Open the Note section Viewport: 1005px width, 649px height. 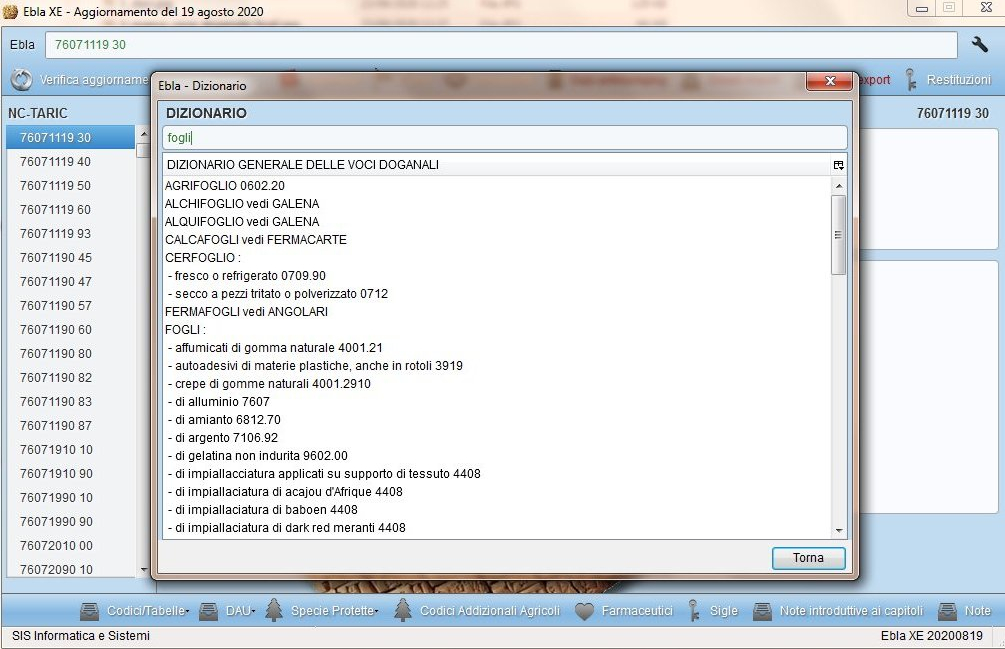[x=977, y=611]
